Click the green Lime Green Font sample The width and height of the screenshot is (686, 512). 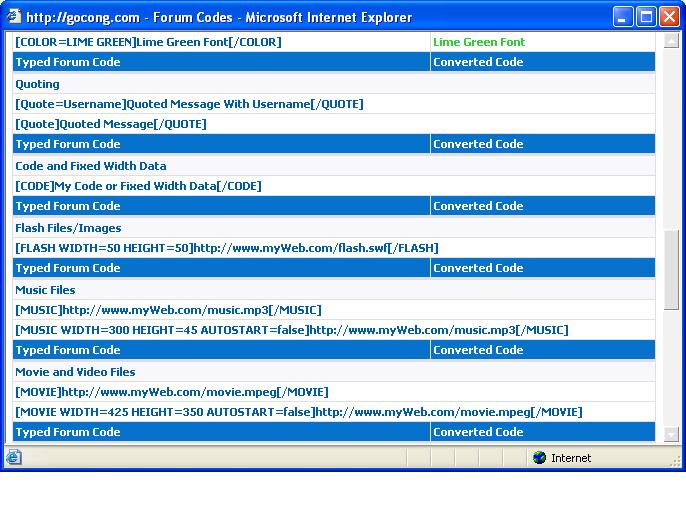point(478,42)
